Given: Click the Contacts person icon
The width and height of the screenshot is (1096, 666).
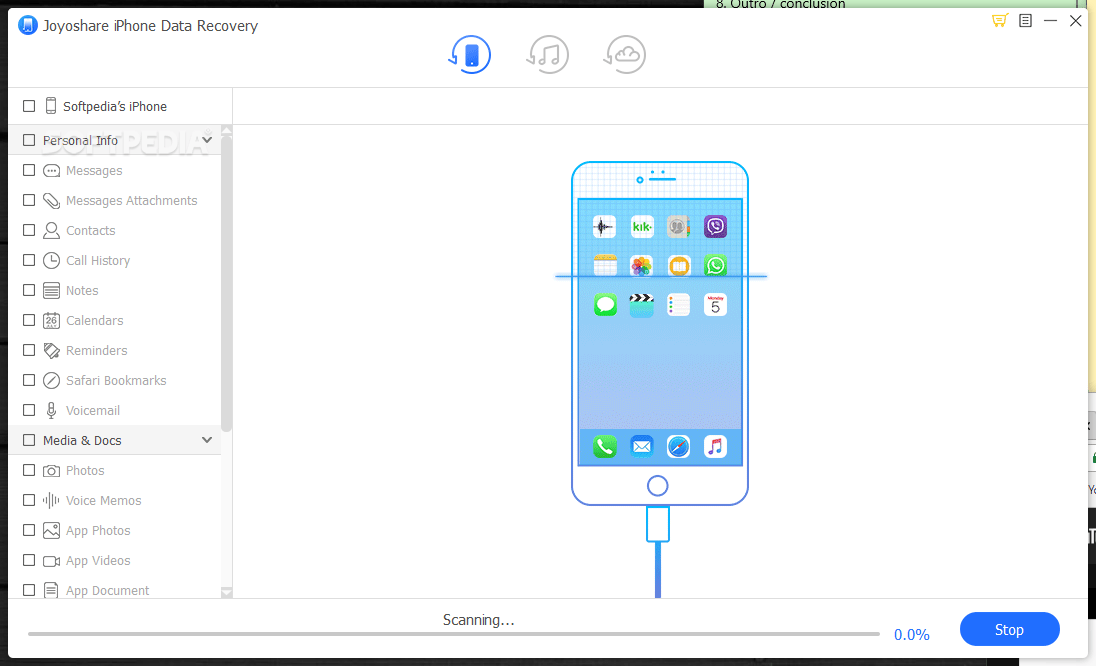Looking at the screenshot, I should click(51, 231).
